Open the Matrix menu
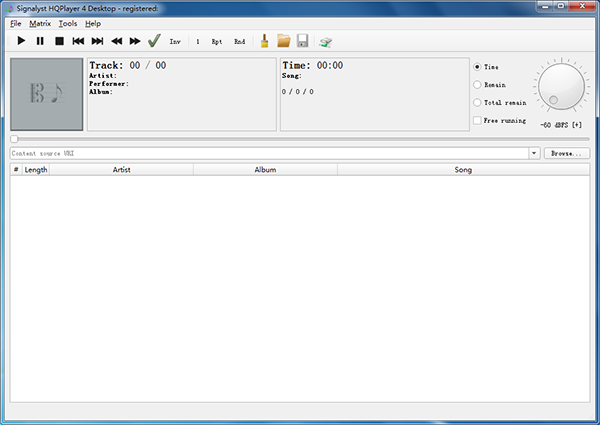The width and height of the screenshot is (600, 425). click(40, 23)
